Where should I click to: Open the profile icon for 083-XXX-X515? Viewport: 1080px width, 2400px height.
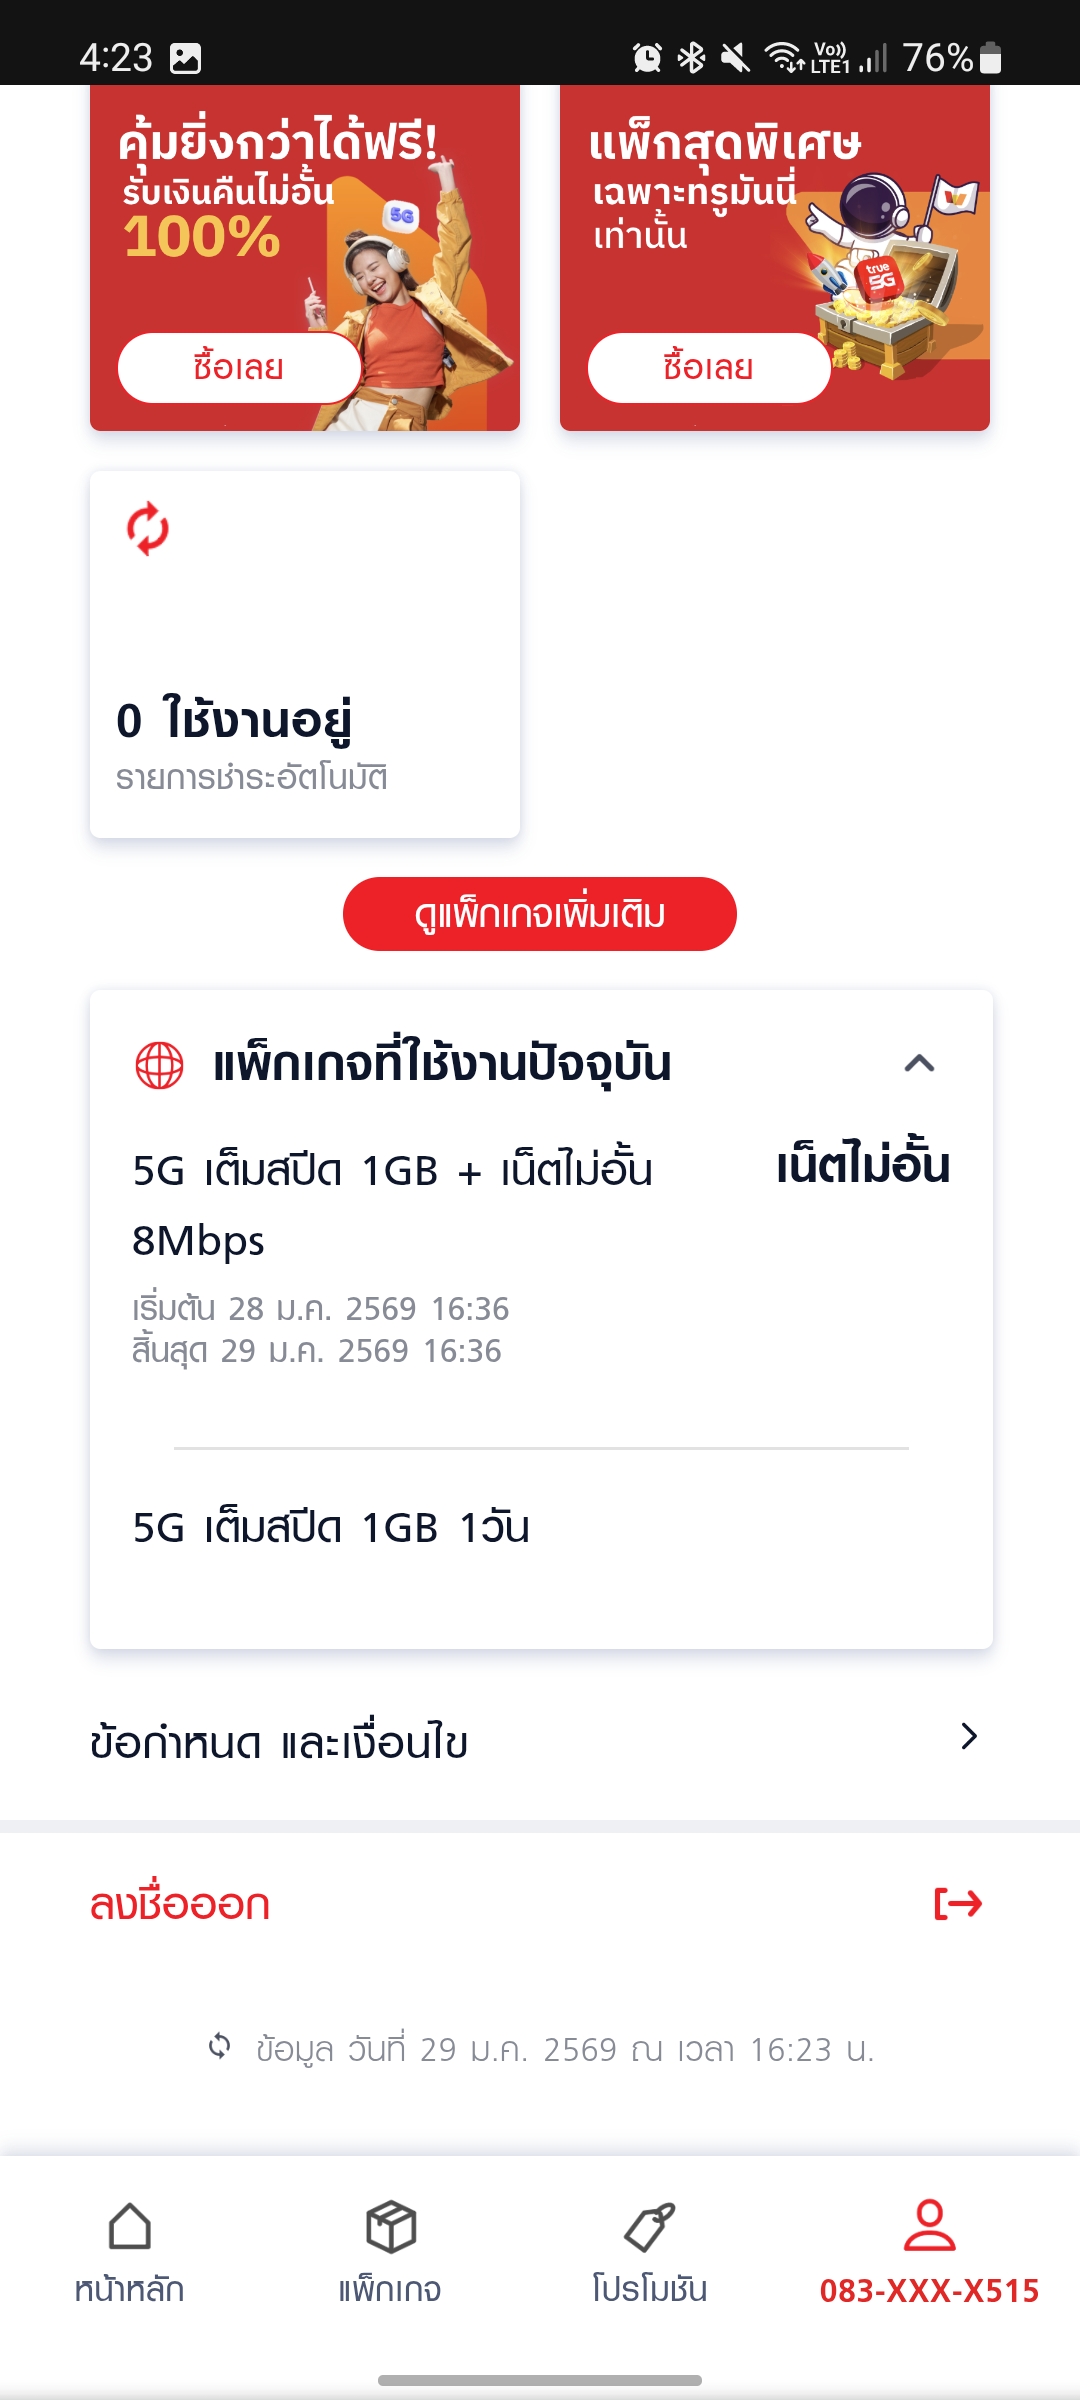930,2225
